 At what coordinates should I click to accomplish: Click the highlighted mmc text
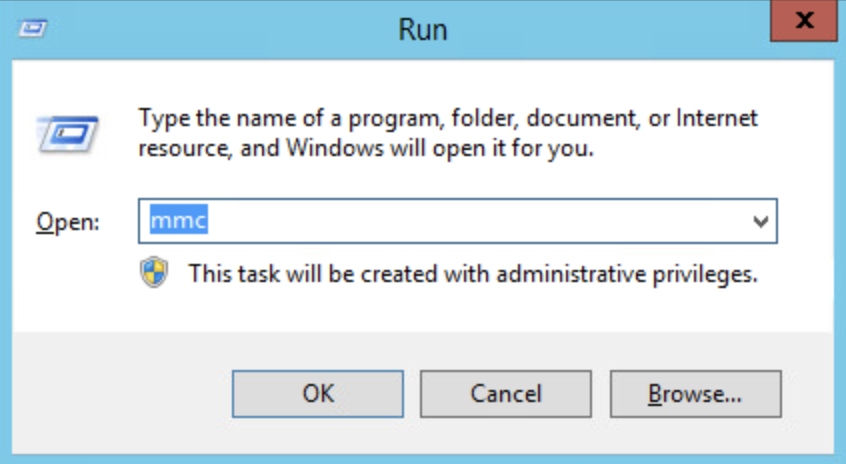(178, 221)
